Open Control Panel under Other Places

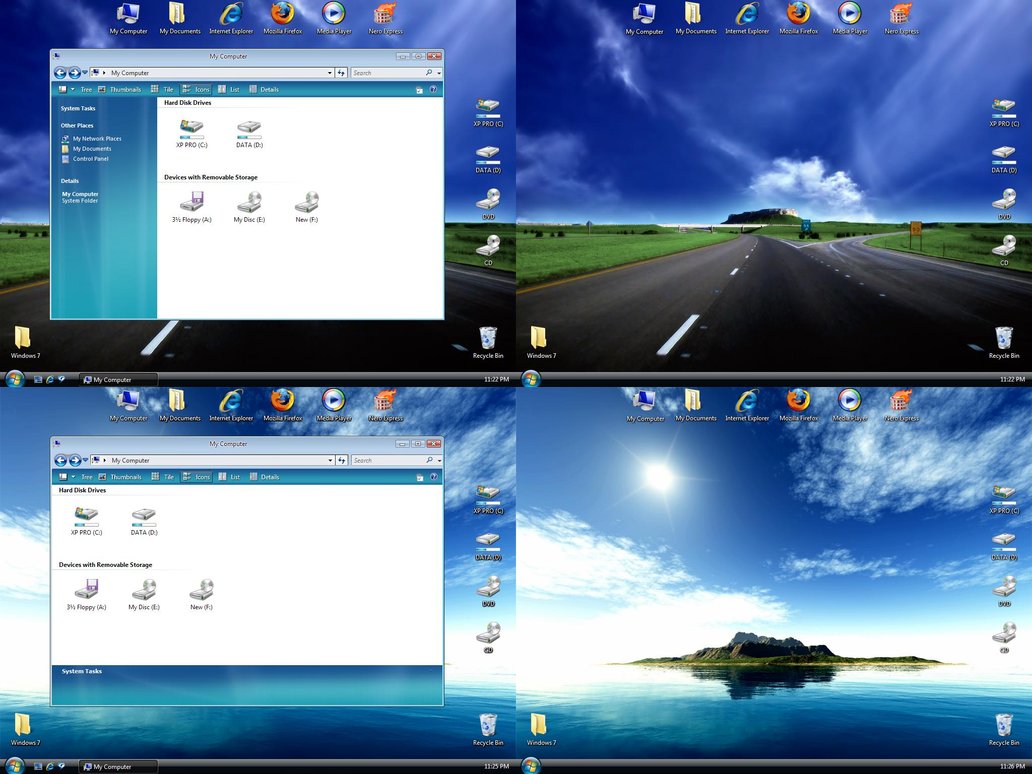90,159
